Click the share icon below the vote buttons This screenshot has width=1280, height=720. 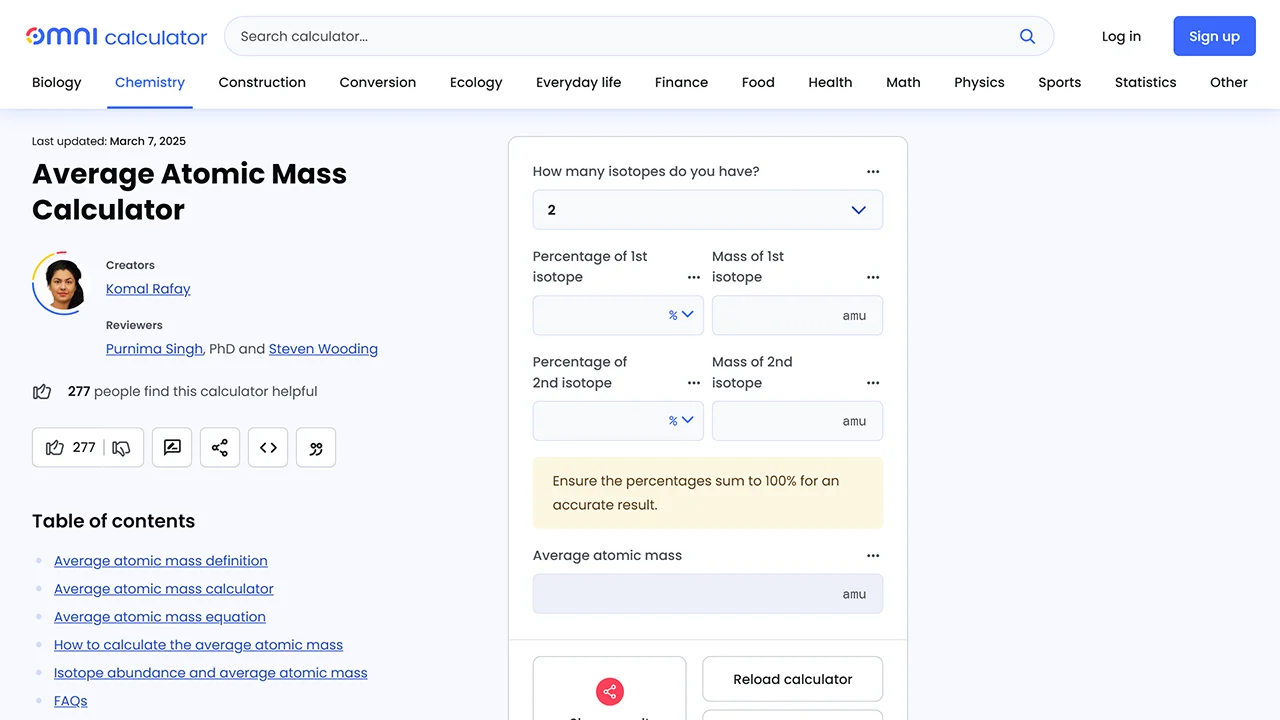[219, 447]
